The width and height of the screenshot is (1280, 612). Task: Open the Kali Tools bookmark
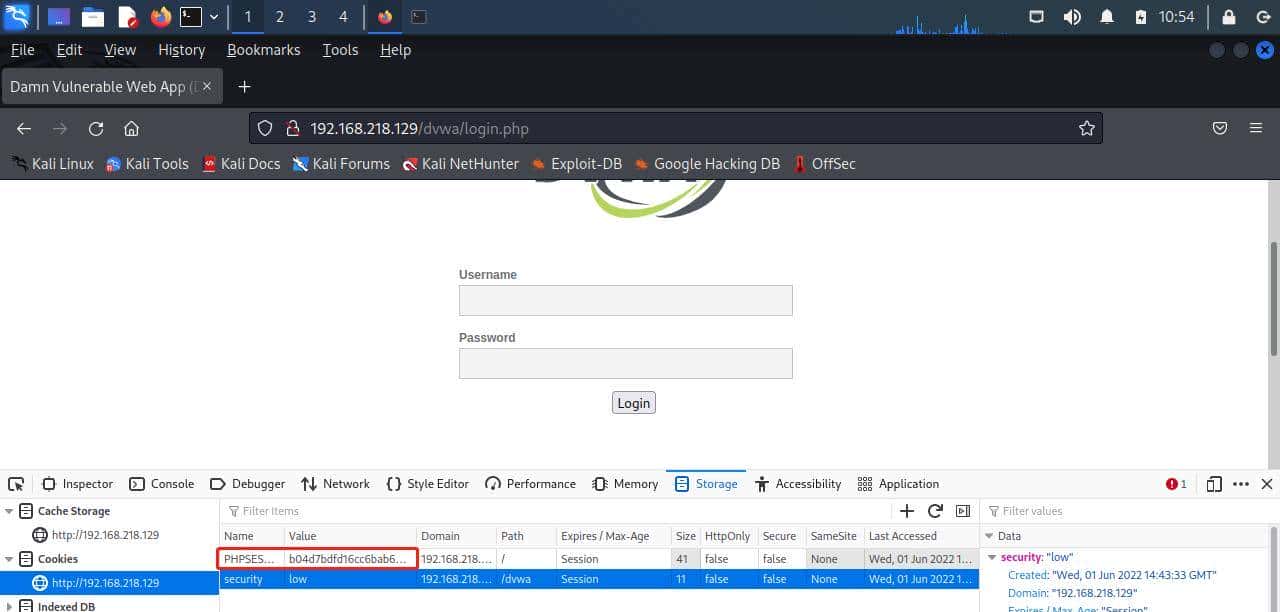(x=147, y=164)
